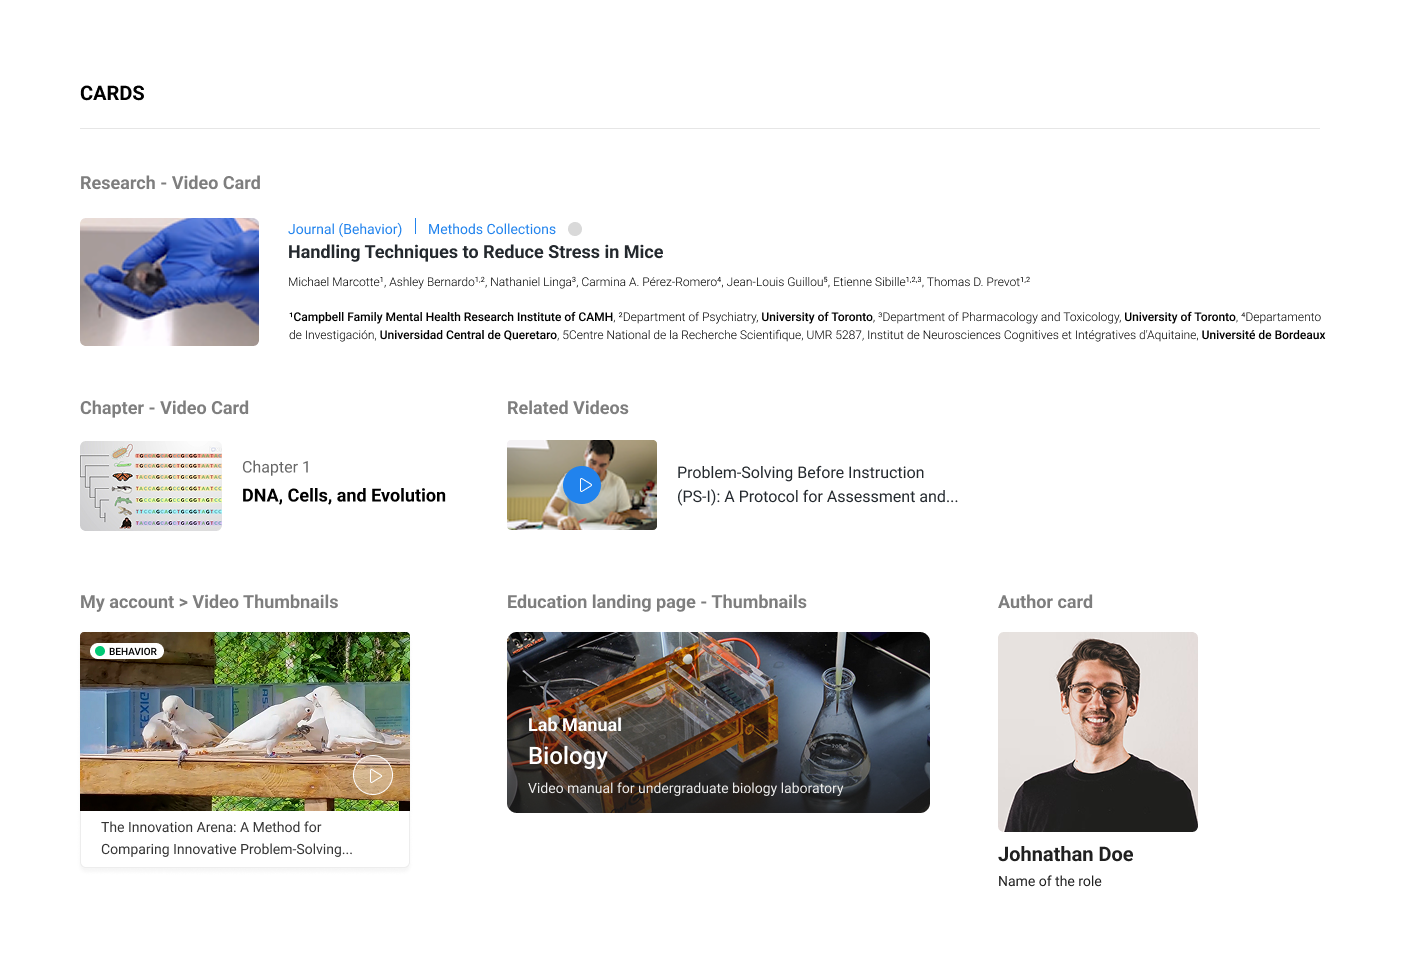Open The Innovation Arena video title
The image size is (1412, 974).
(x=227, y=838)
